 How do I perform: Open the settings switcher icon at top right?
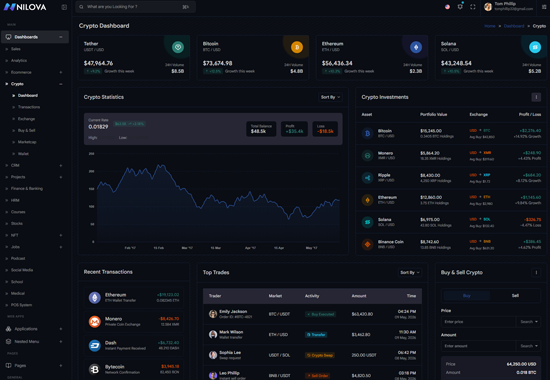[x=544, y=7]
